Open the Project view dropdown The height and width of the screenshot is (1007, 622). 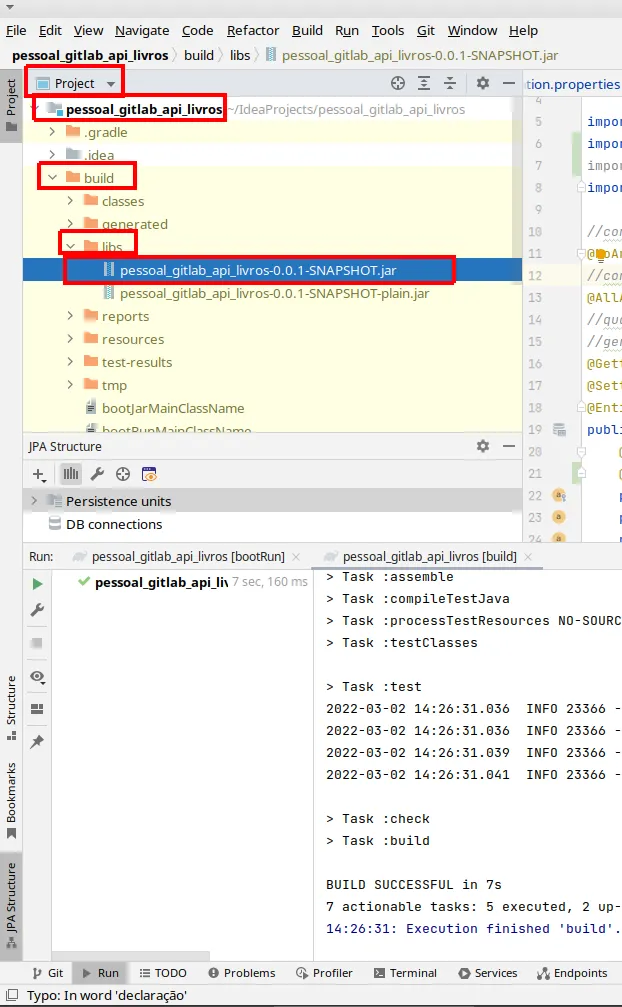pos(76,83)
